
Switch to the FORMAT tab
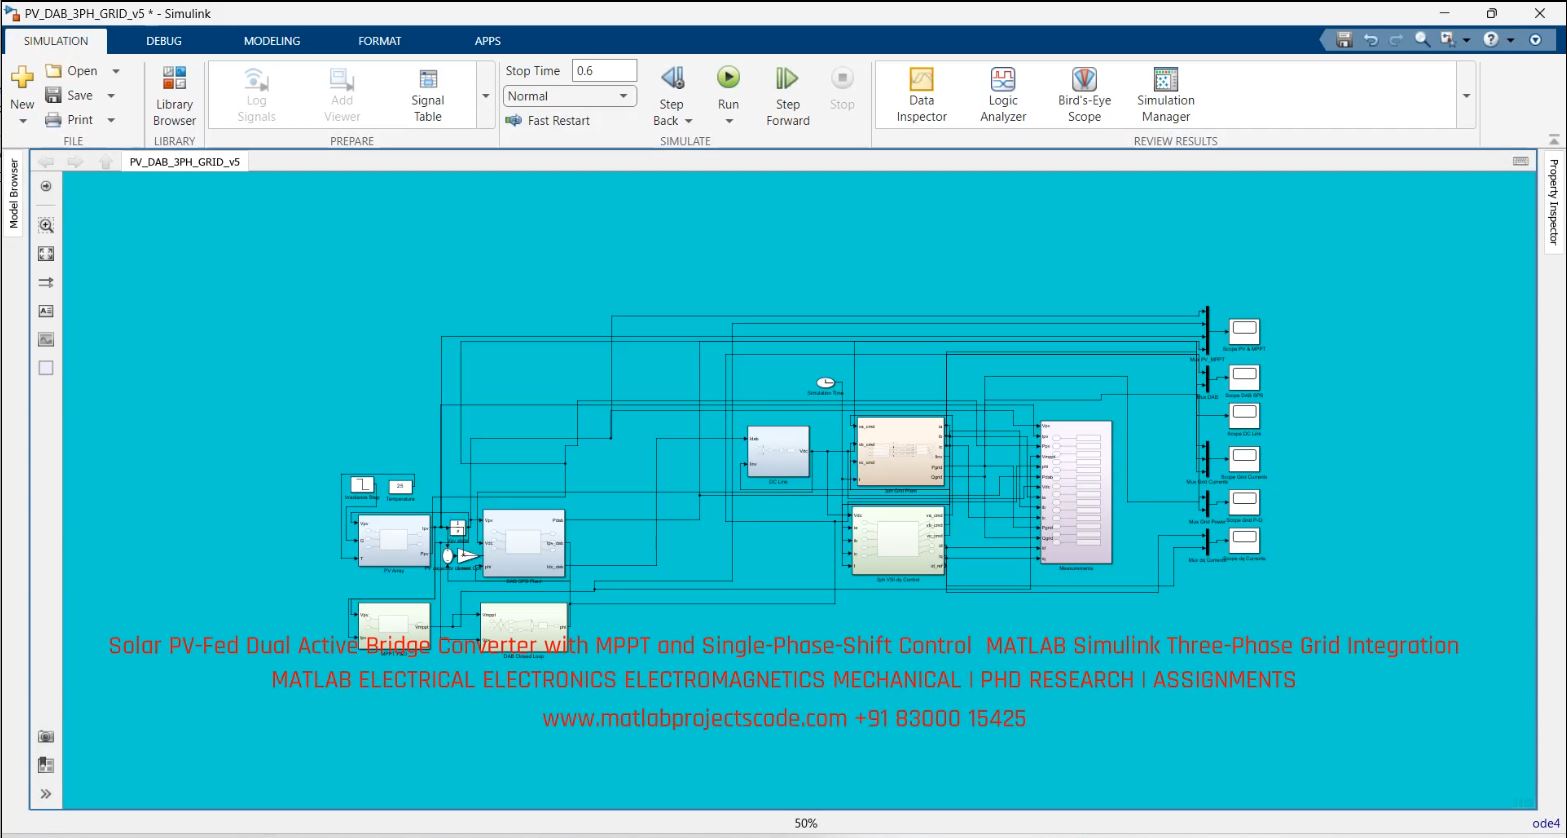(380, 41)
